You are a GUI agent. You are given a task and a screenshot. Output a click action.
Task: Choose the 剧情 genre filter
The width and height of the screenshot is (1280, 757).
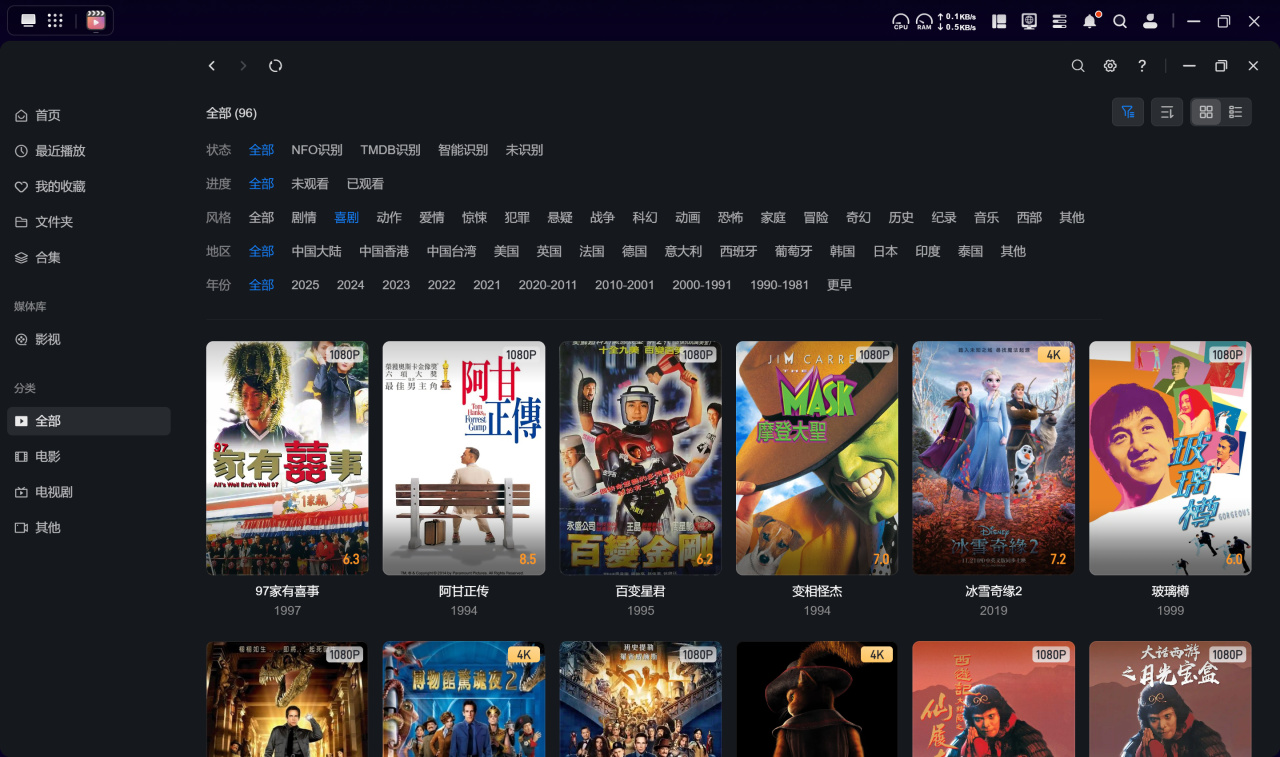click(304, 217)
